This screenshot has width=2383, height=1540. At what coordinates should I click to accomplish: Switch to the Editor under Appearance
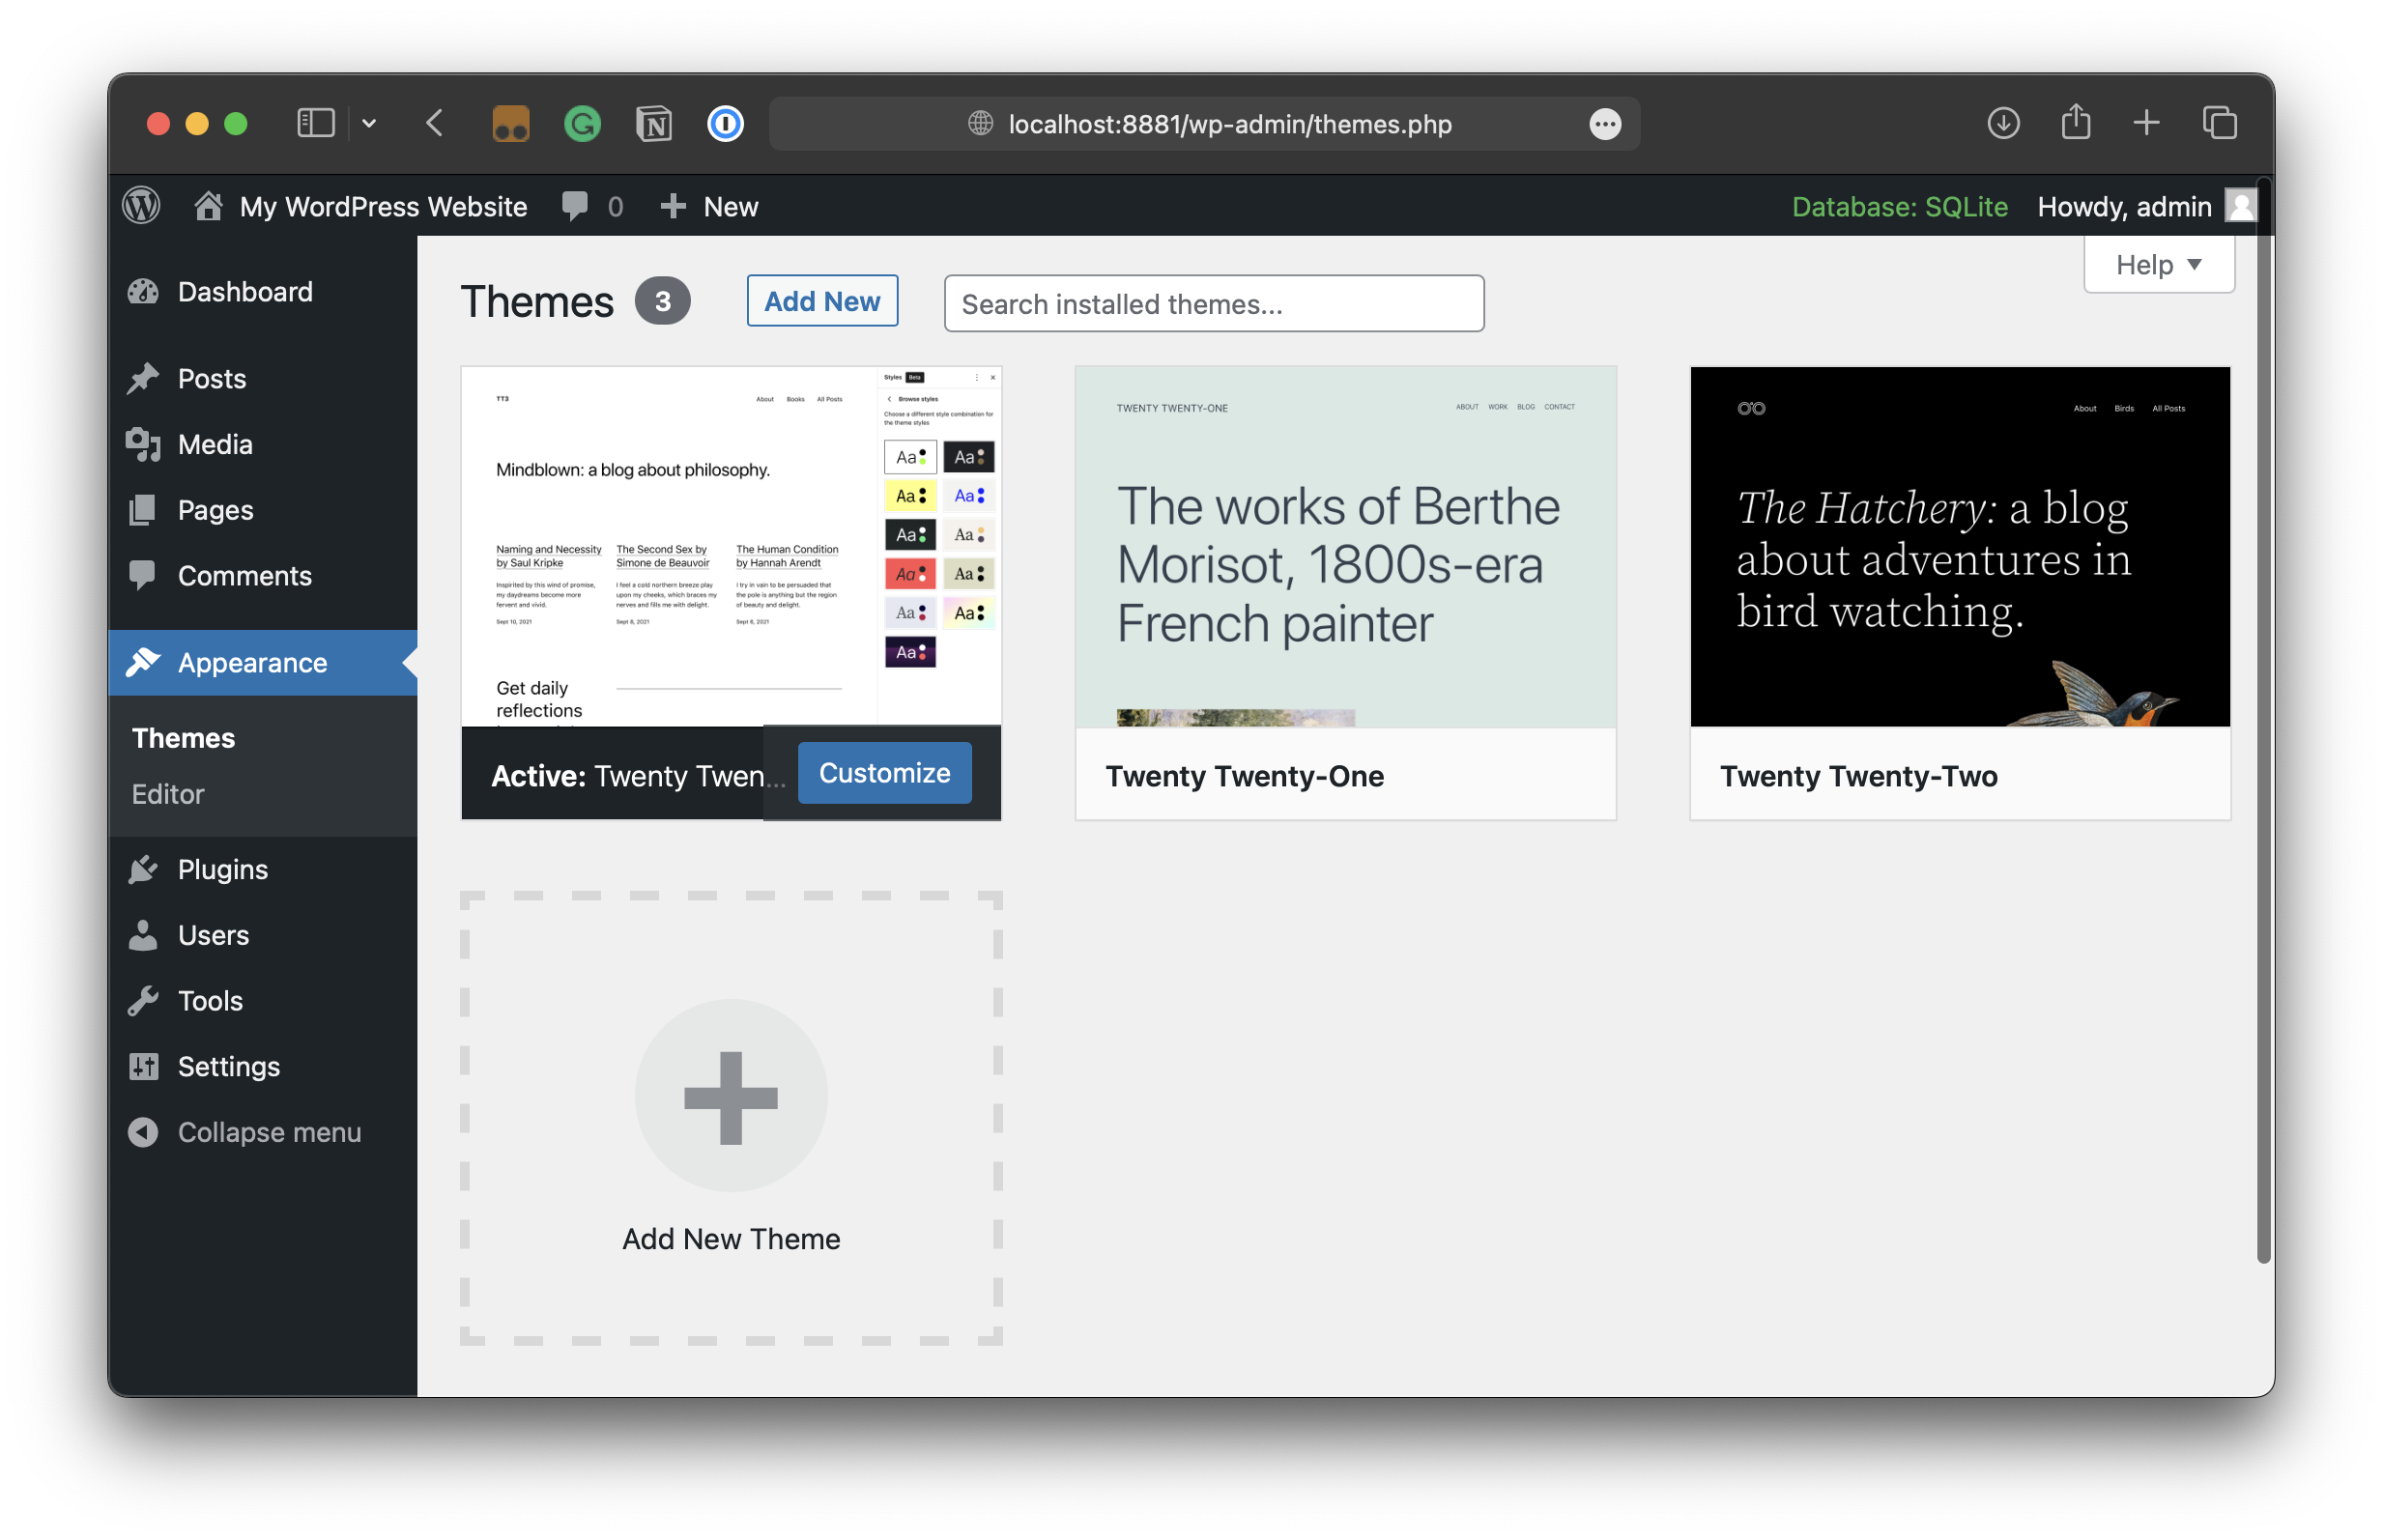coord(167,794)
